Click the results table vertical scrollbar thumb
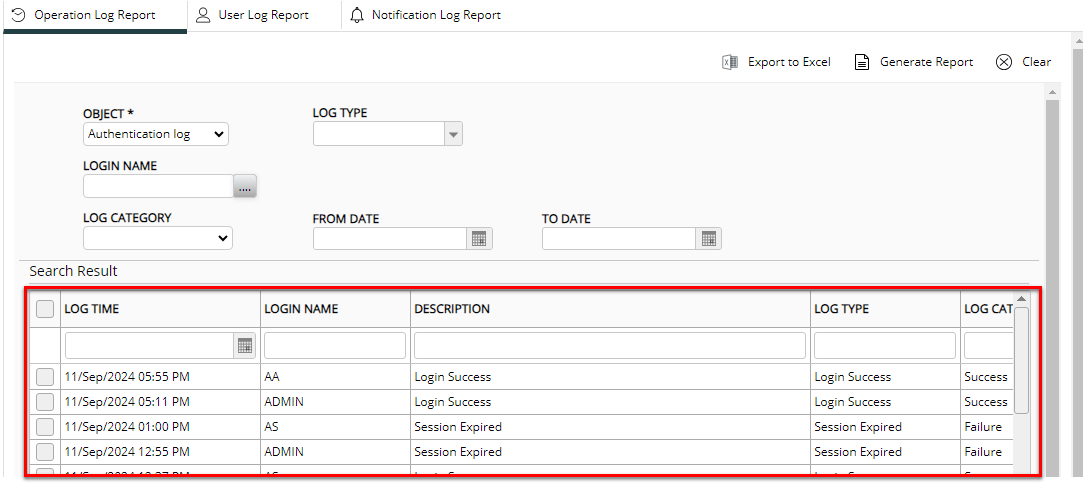This screenshot has height=486, width=1083. [x=1022, y=360]
